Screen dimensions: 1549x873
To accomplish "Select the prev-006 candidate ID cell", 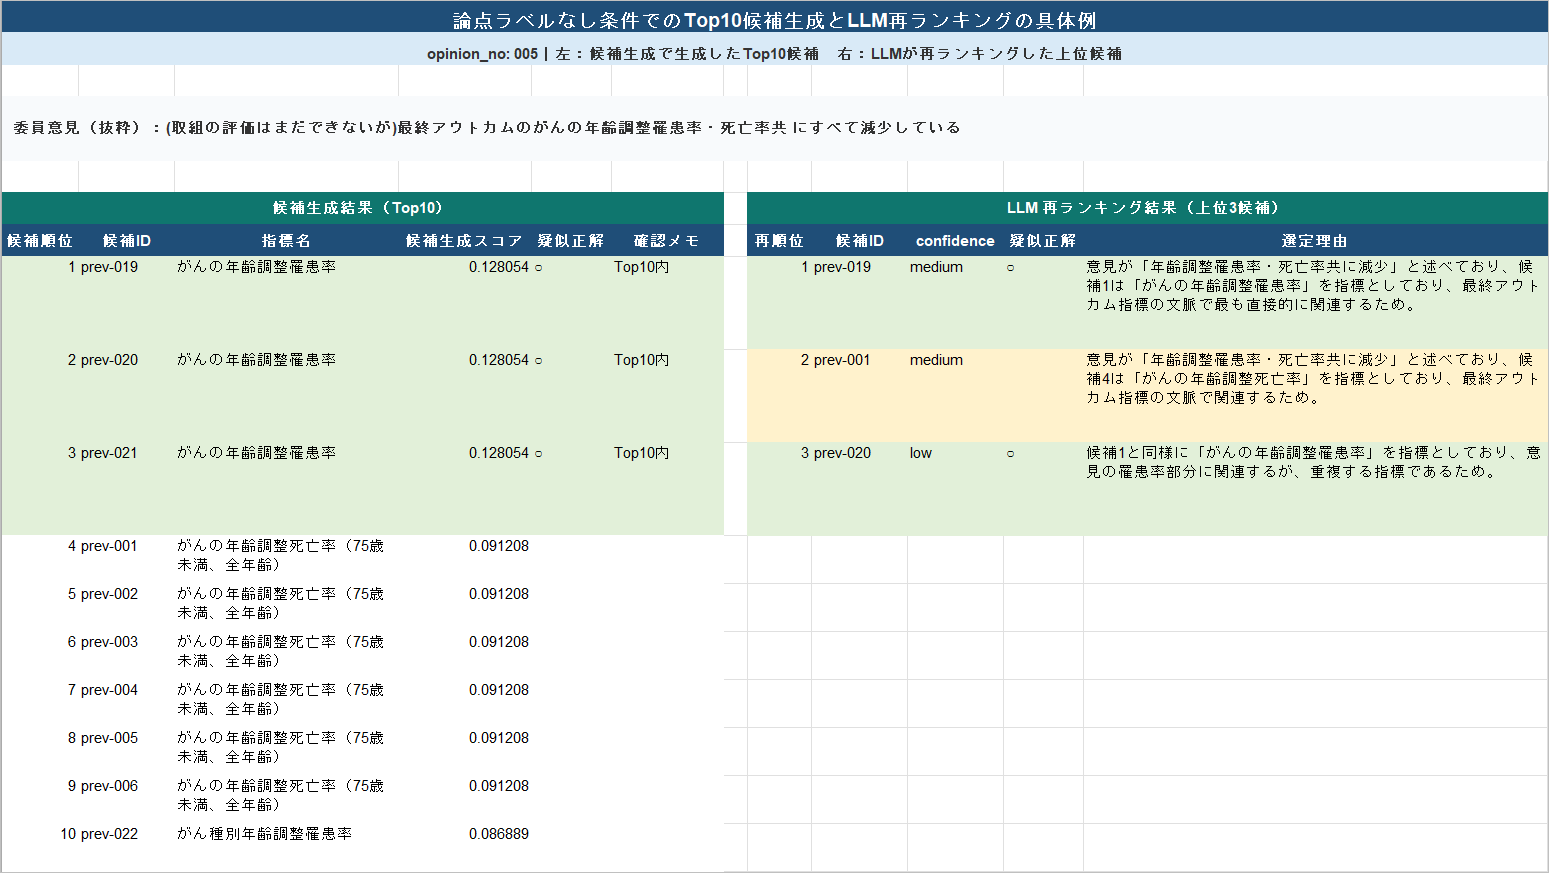I will (109, 786).
